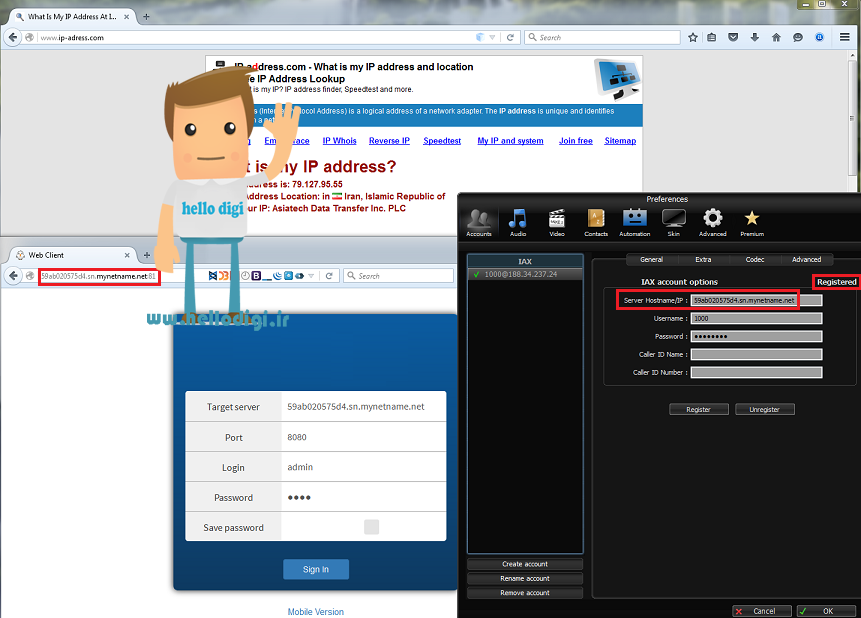Click Password field in IAX account options
This screenshot has width=861, height=618.
(x=756, y=336)
